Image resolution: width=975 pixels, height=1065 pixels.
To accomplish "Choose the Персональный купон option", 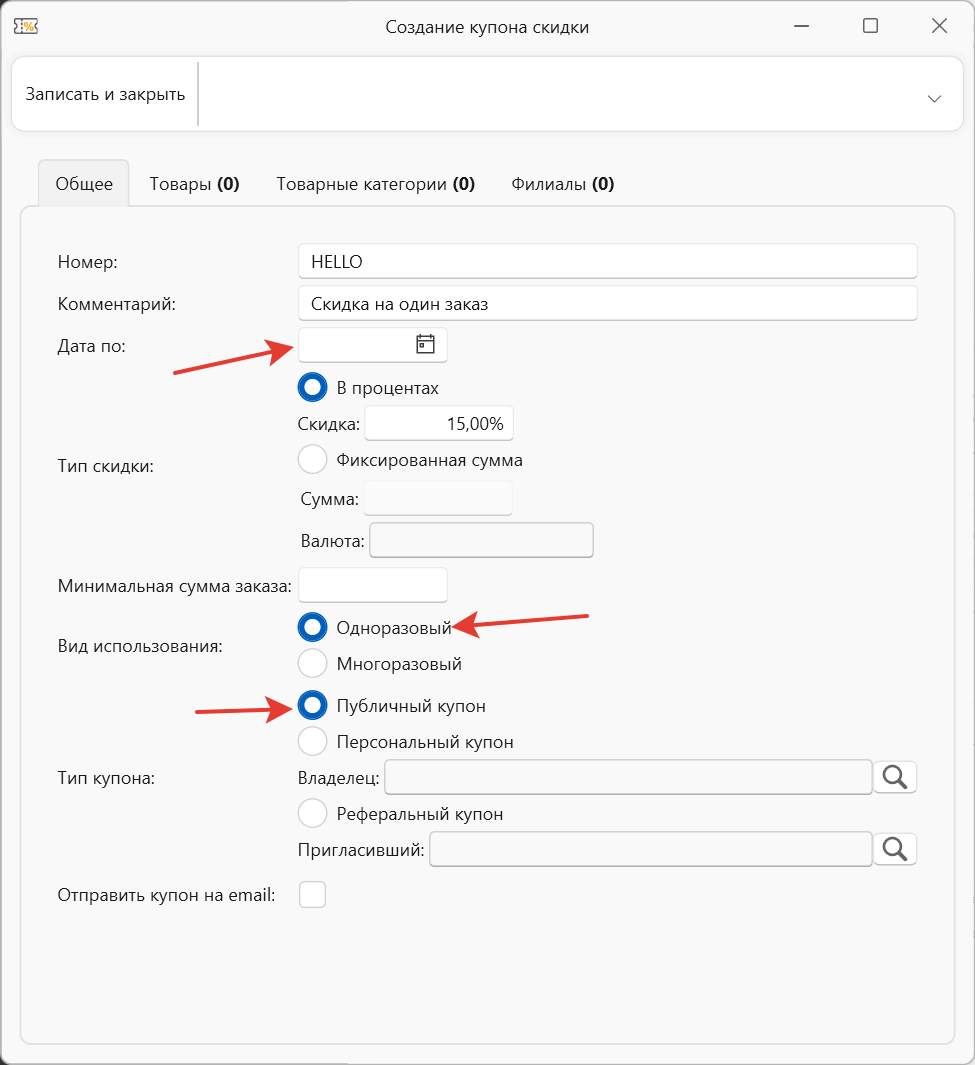I will pos(313,742).
